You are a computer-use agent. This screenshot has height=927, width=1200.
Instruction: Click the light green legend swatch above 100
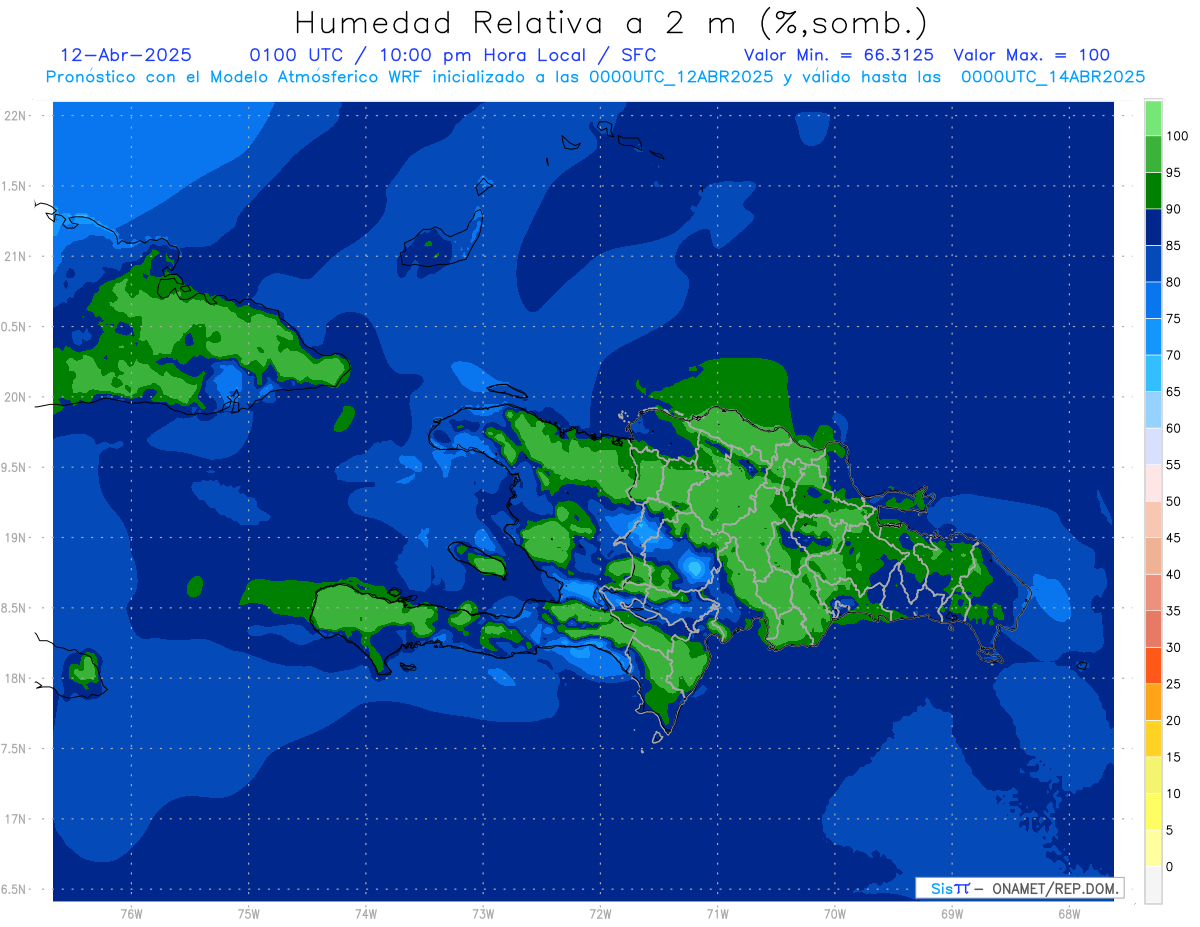tap(1153, 118)
